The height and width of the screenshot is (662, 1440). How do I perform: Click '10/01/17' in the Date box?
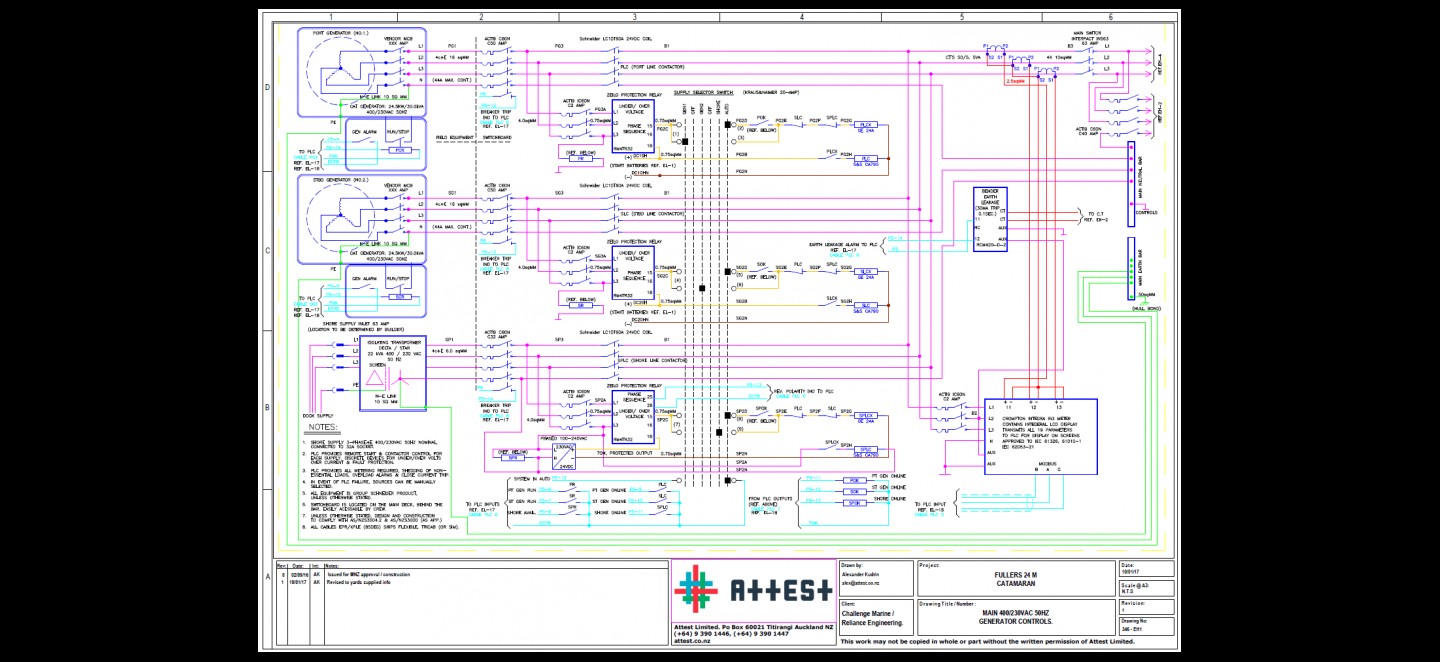[x=1130, y=573]
